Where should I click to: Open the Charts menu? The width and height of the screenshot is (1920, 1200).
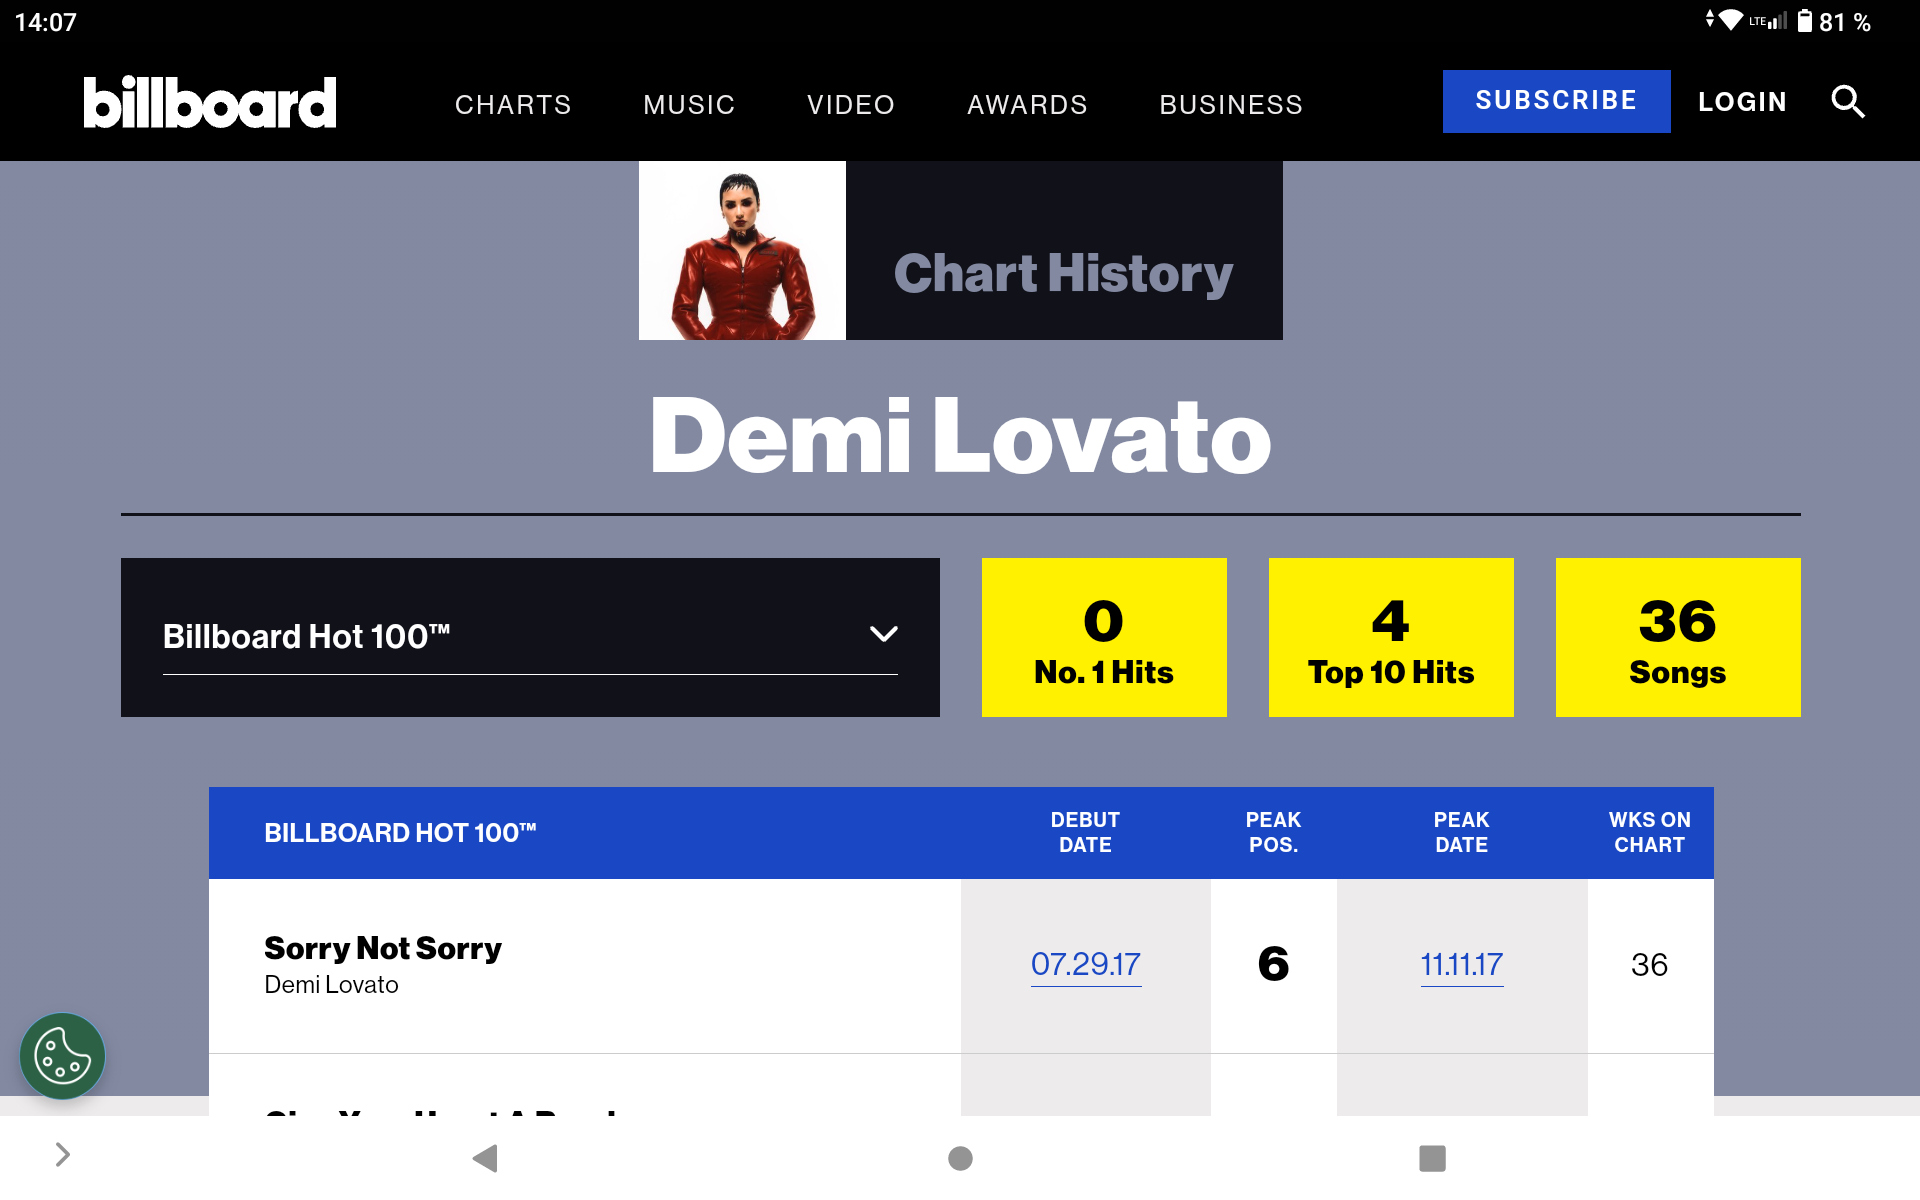(x=513, y=104)
